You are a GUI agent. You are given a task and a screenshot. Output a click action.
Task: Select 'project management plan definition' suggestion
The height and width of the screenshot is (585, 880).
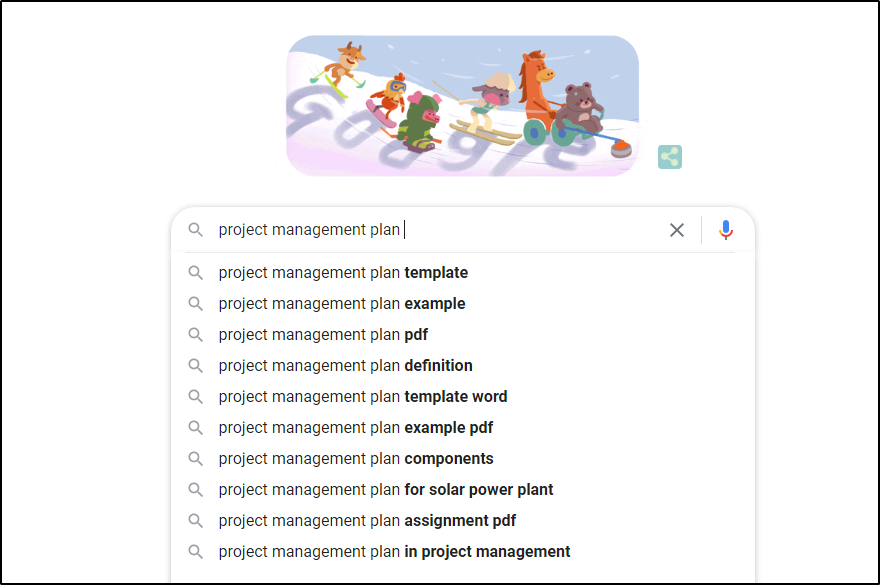coord(345,366)
